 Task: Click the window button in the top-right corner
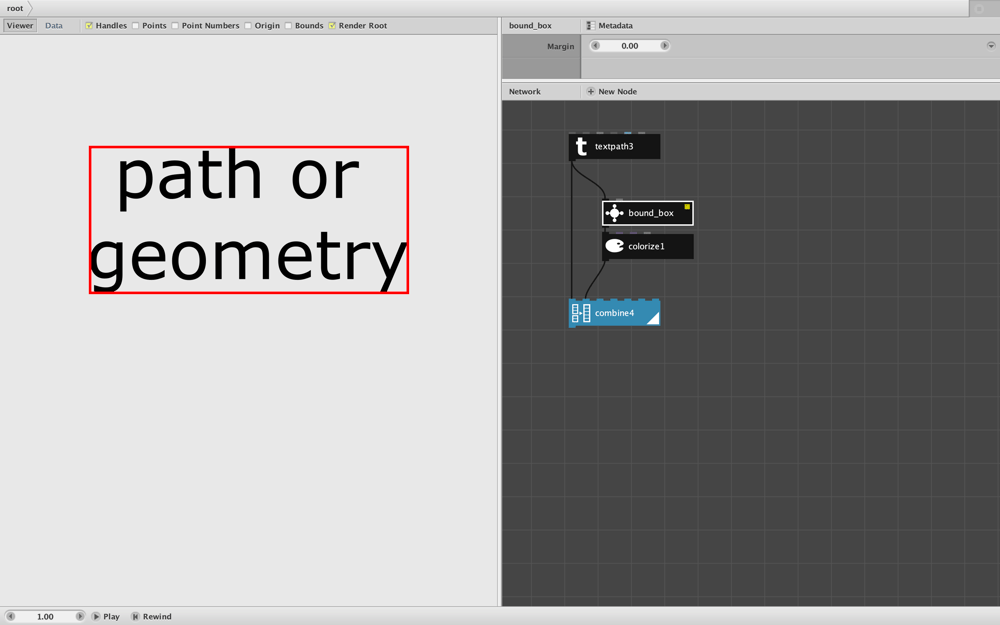click(x=979, y=8)
